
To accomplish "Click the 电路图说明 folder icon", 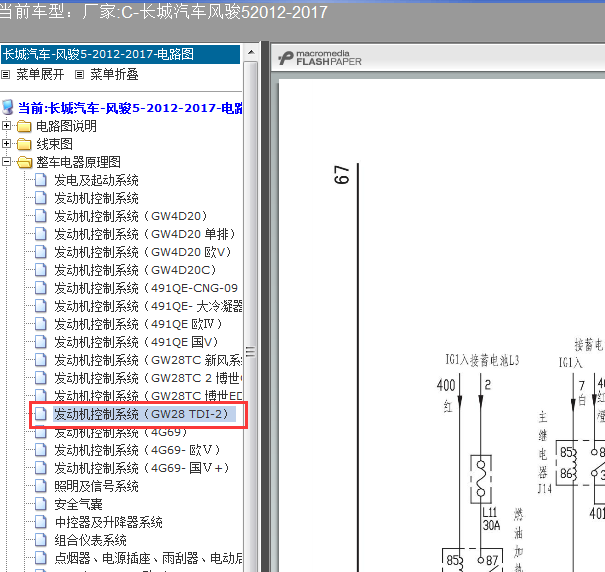I will tap(24, 126).
